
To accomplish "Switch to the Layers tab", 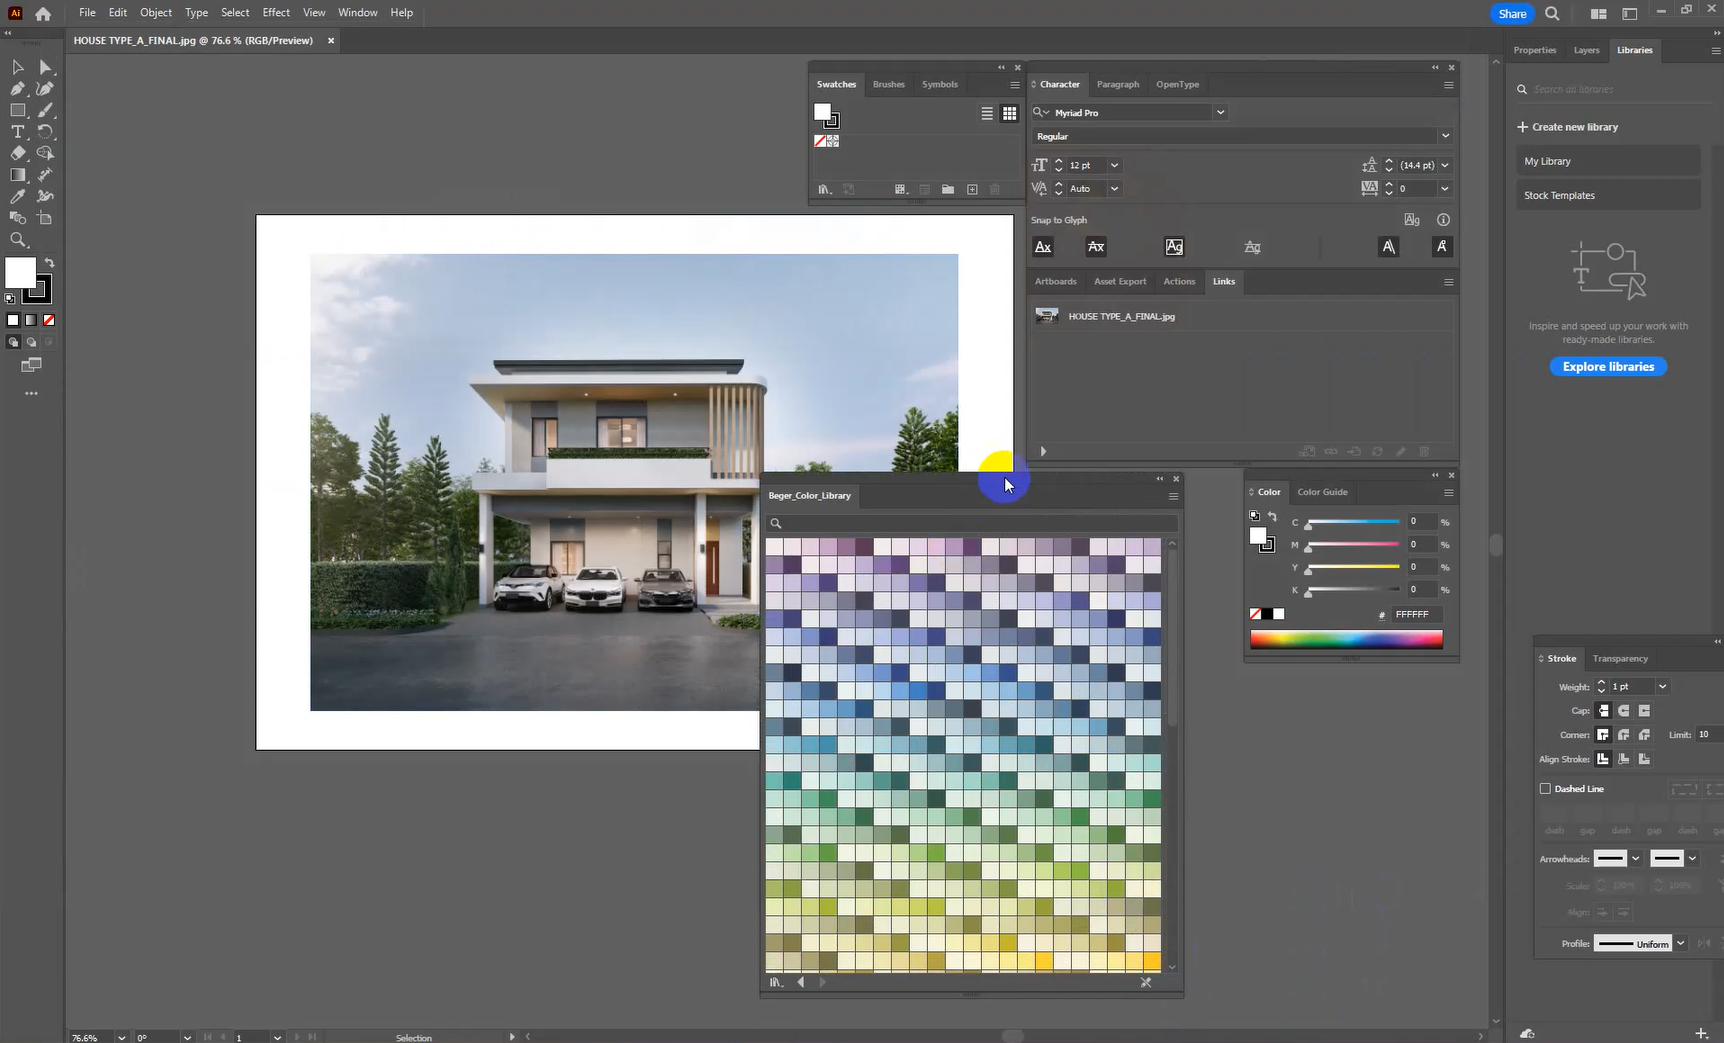I will [1586, 50].
